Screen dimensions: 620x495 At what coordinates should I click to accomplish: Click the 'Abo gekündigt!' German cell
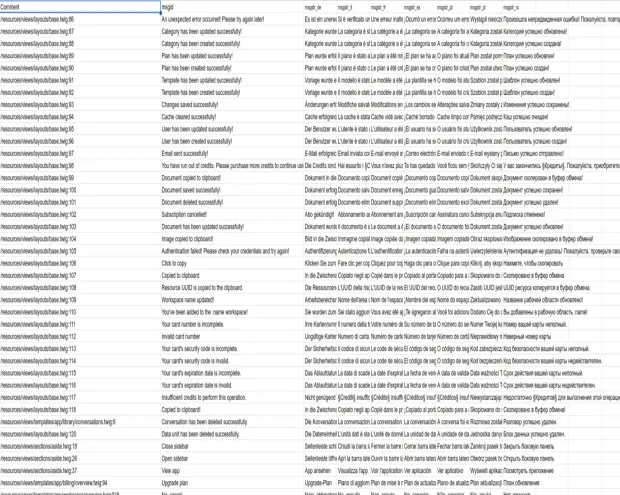pos(320,215)
